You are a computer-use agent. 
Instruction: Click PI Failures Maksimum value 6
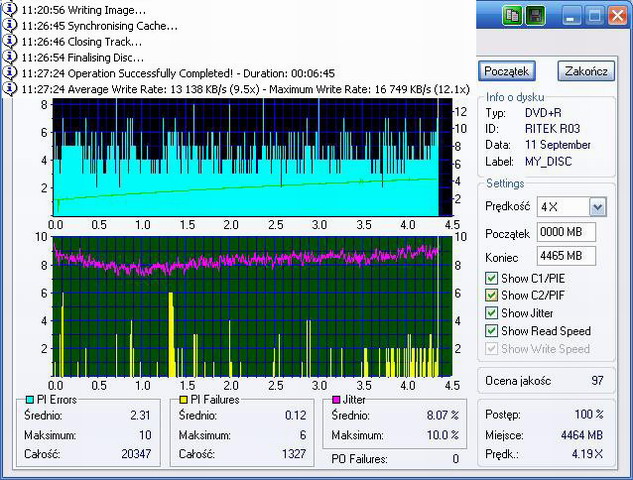click(303, 435)
